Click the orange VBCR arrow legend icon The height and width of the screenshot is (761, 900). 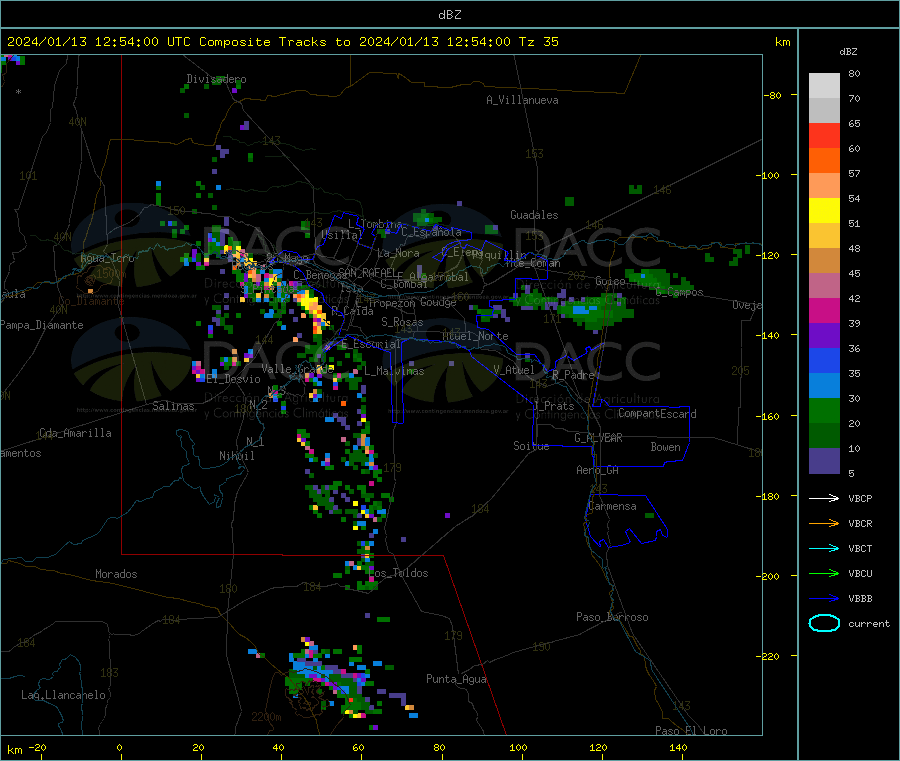pyautogui.click(x=824, y=523)
